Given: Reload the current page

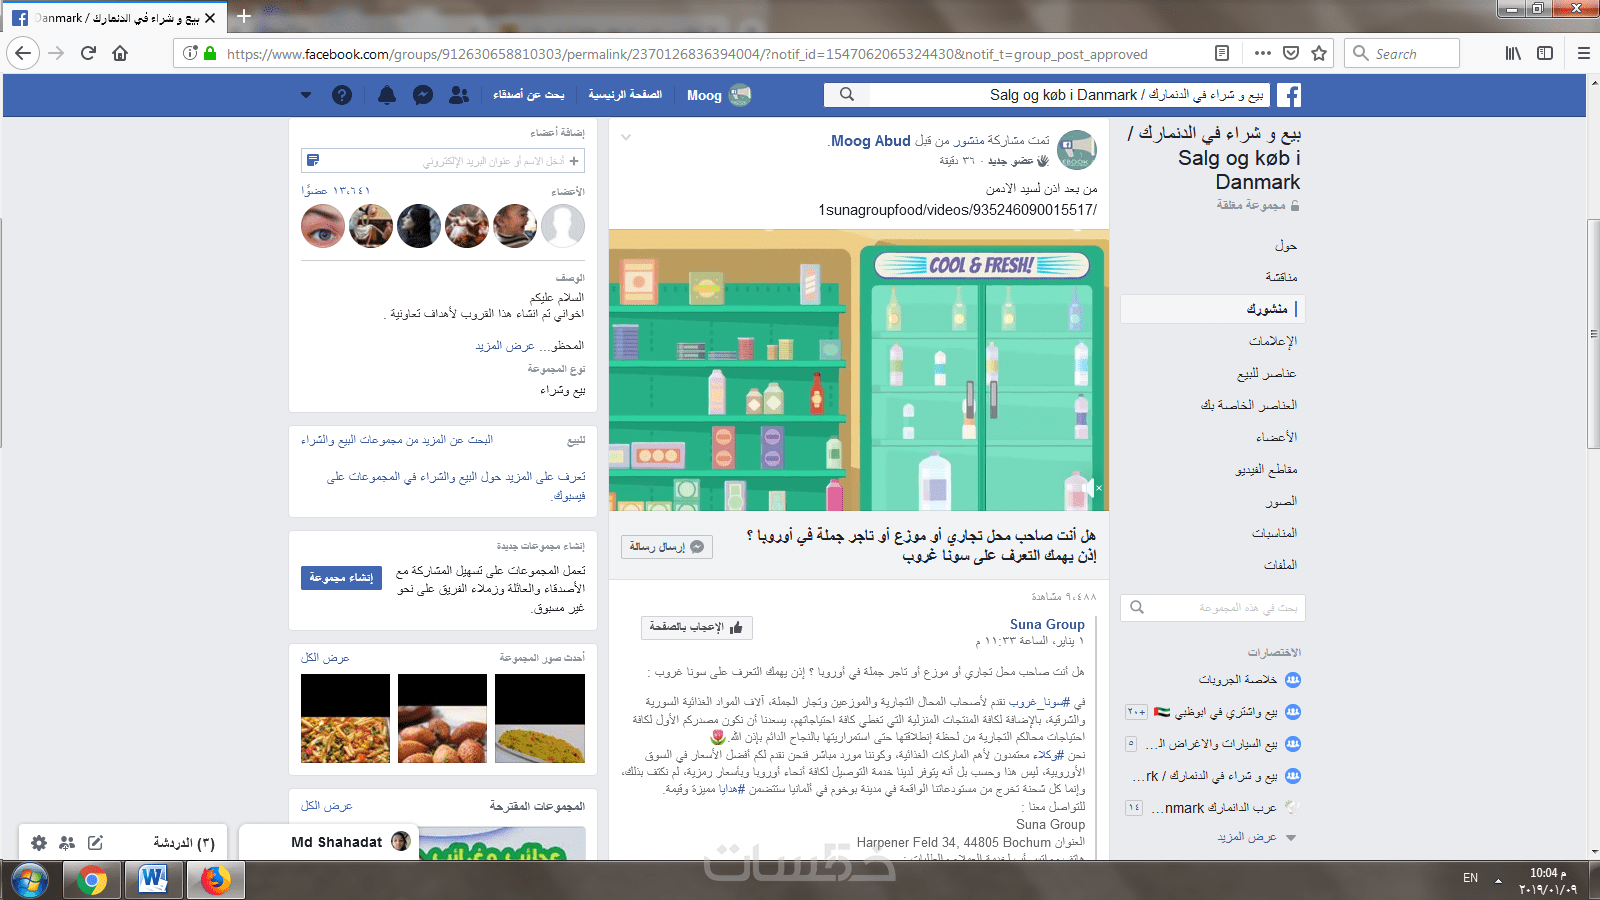Looking at the screenshot, I should [88, 53].
